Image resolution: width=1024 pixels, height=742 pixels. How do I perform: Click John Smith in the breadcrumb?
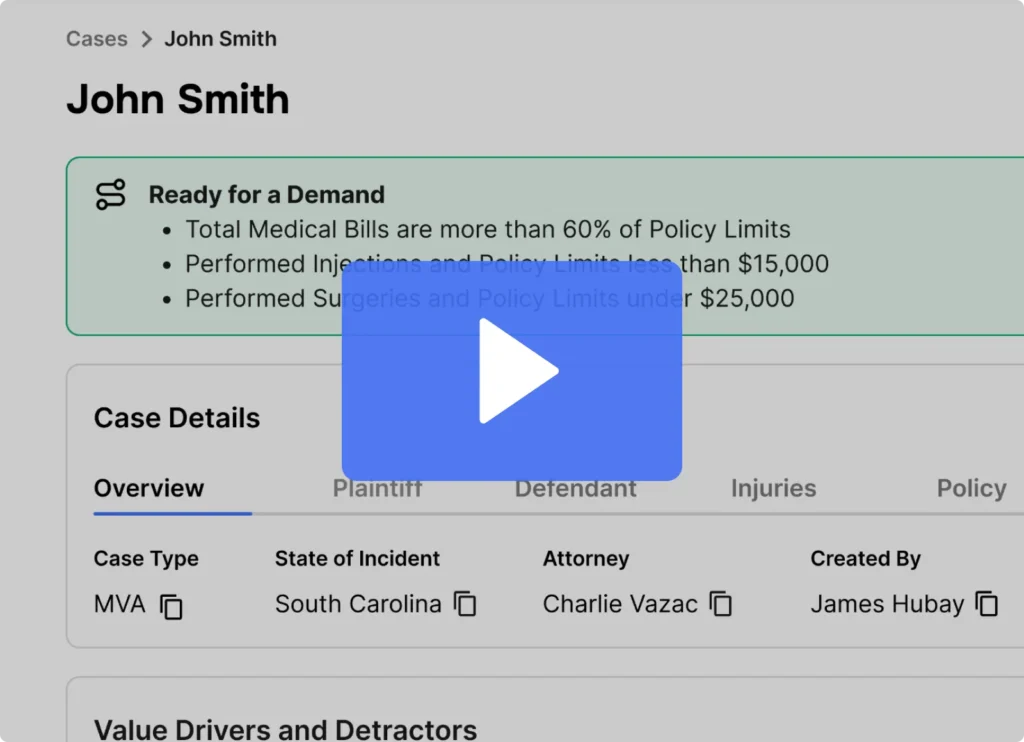pos(220,39)
